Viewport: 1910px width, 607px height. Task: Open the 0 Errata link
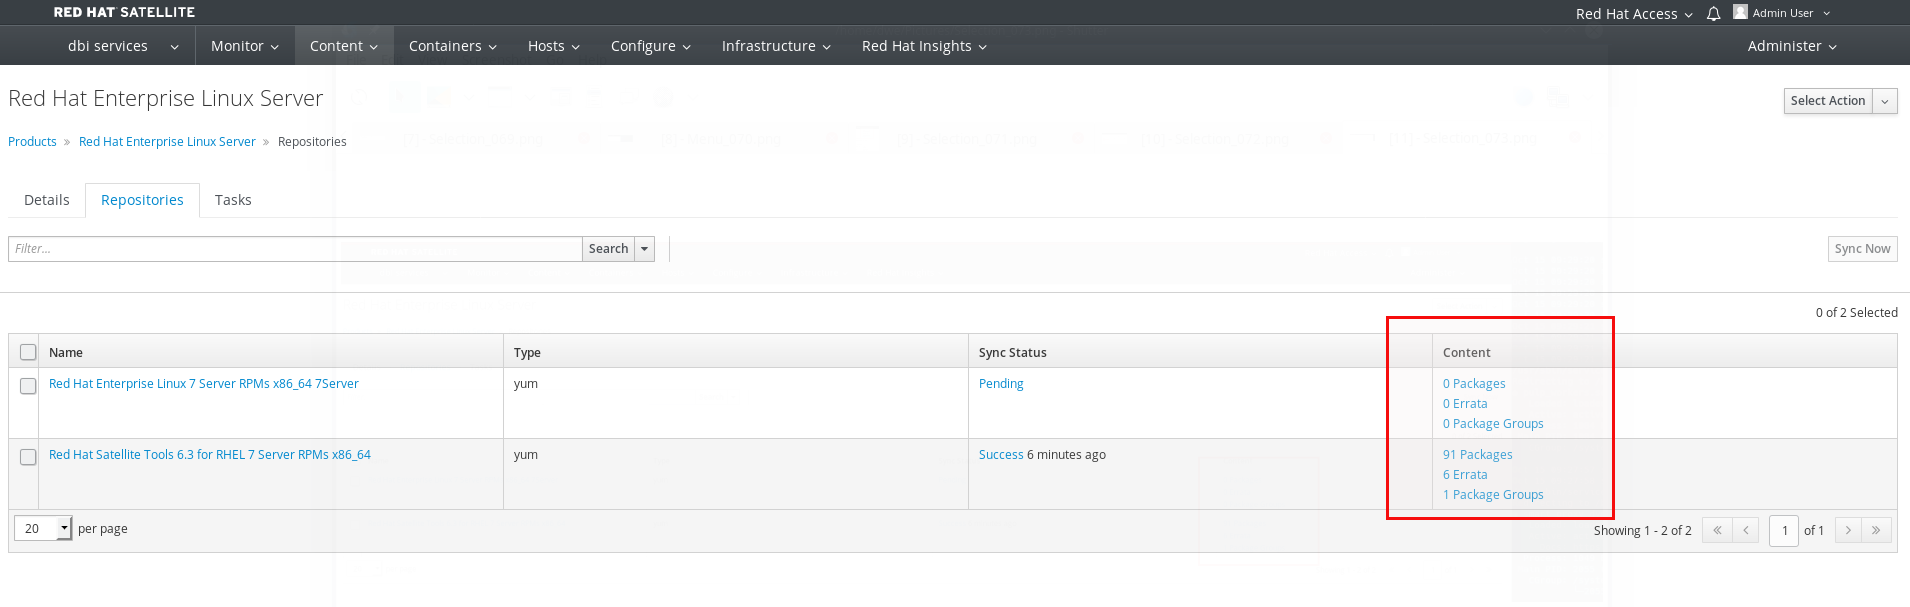[x=1465, y=404]
